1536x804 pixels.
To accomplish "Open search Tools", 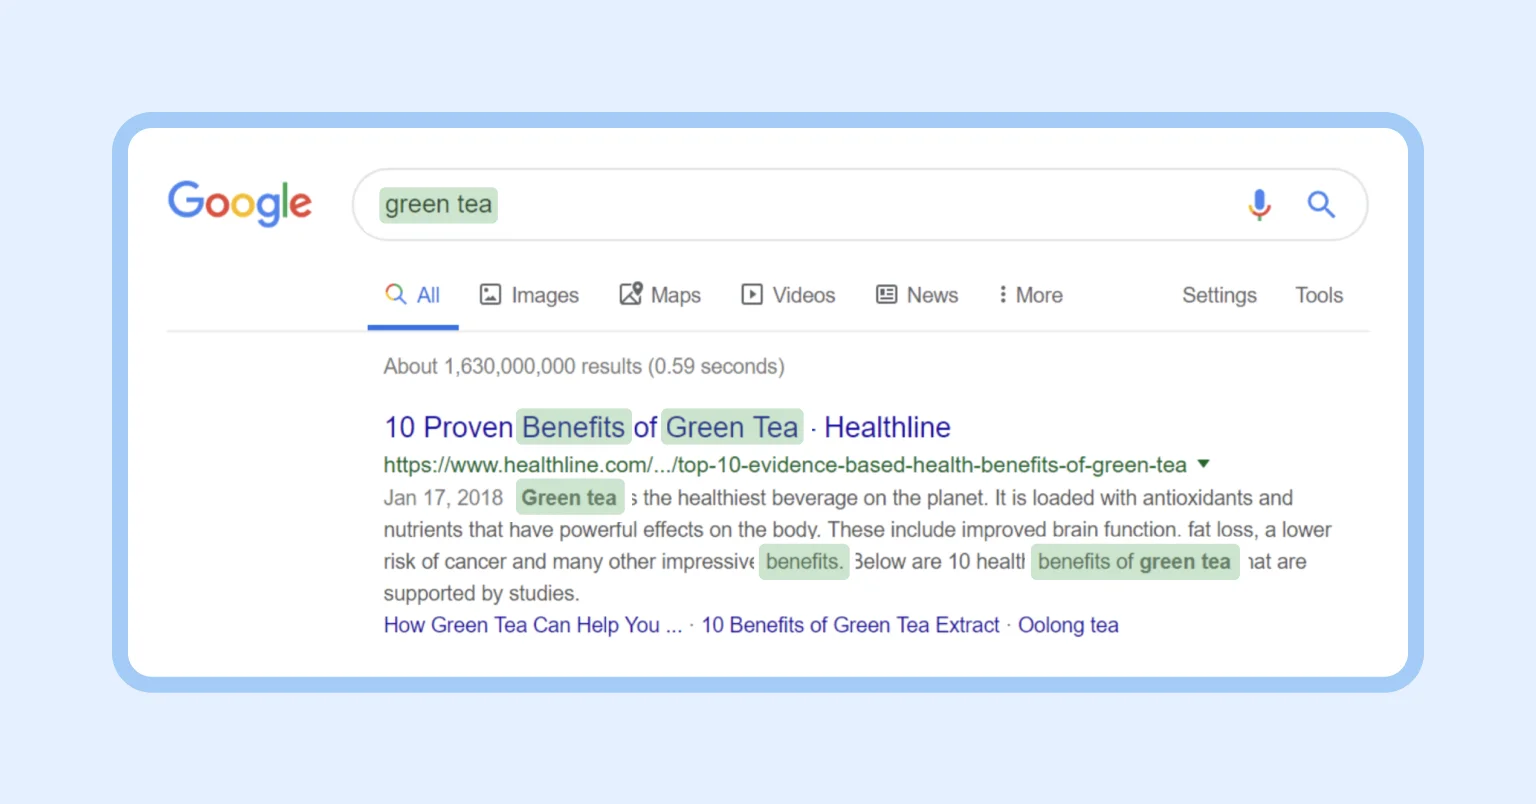I will tap(1319, 295).
